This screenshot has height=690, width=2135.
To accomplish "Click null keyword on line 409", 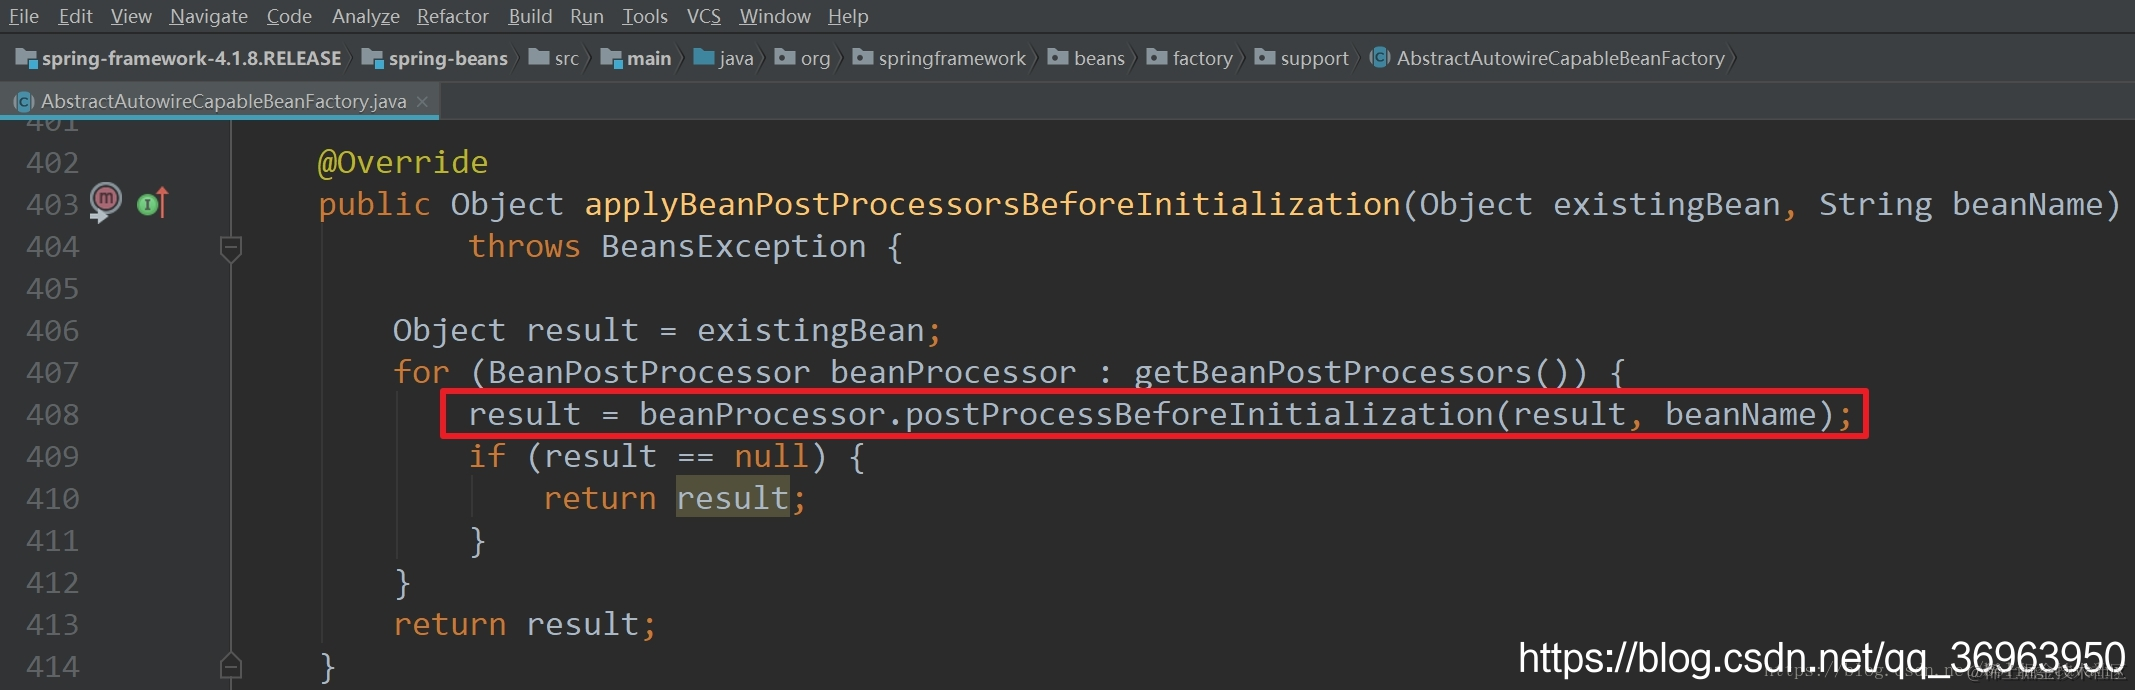I will tap(771, 456).
